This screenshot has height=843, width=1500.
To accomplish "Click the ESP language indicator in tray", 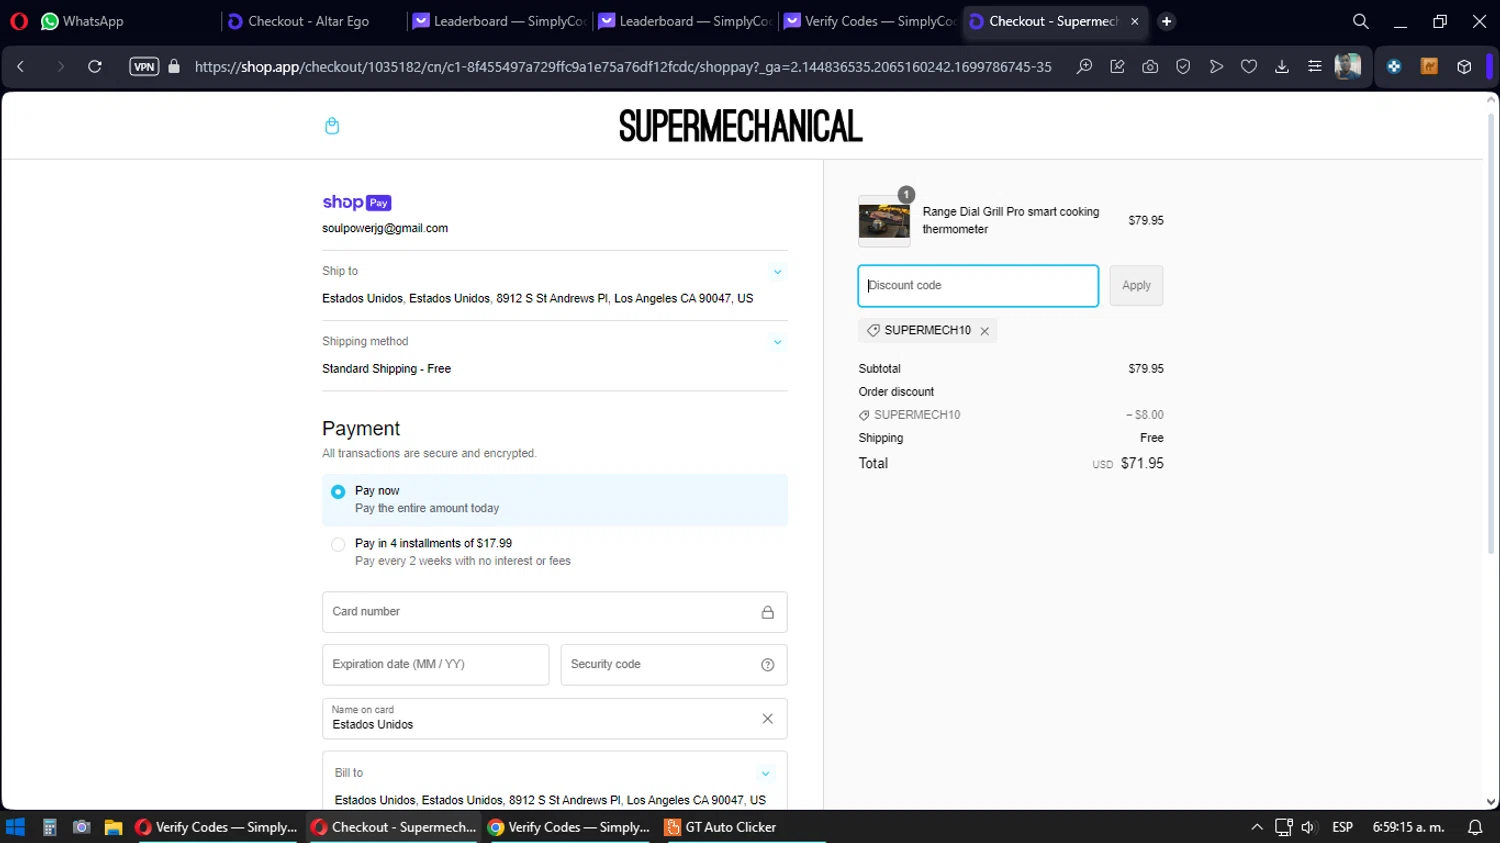I will click(x=1343, y=827).
